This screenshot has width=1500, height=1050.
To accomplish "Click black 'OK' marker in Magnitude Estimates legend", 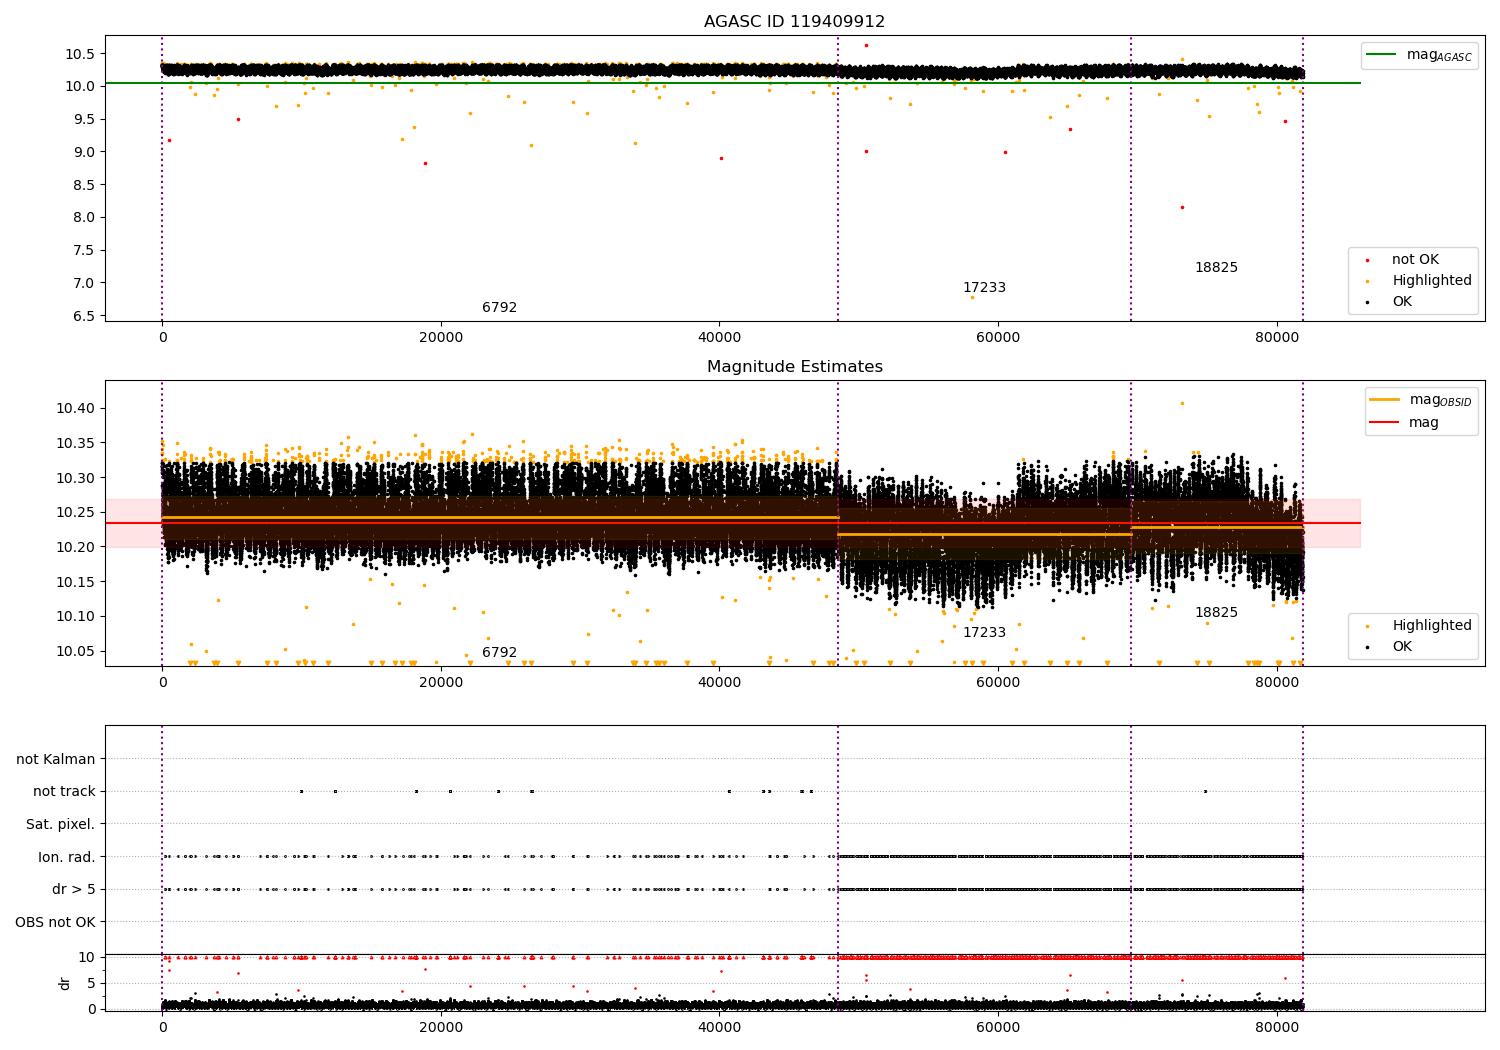I will [x=1367, y=647].
